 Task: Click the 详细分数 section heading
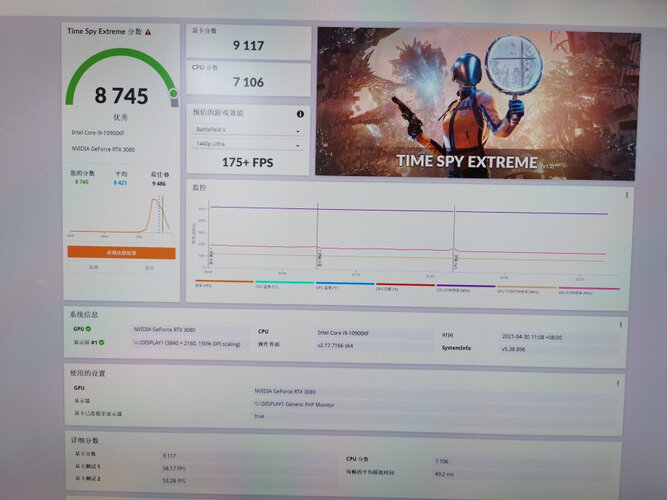[x=85, y=440]
